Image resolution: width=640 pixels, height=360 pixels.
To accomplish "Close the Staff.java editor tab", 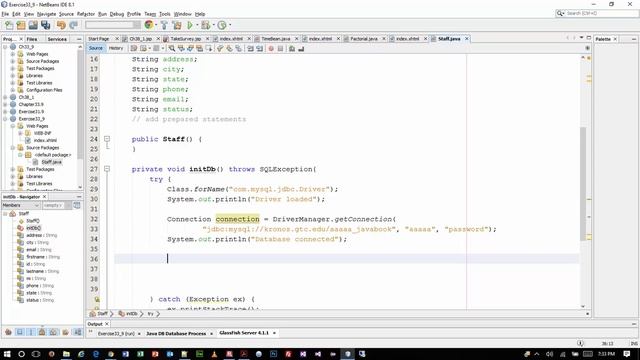I will 467,39.
